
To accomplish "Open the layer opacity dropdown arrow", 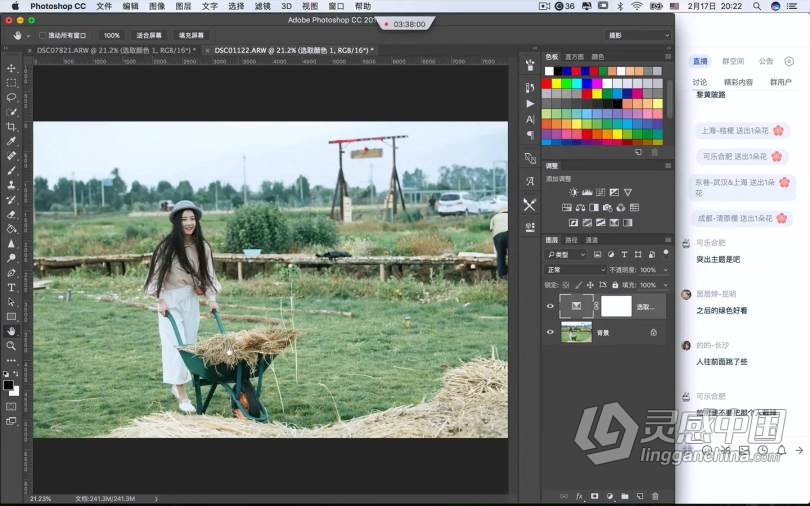I will 665,270.
